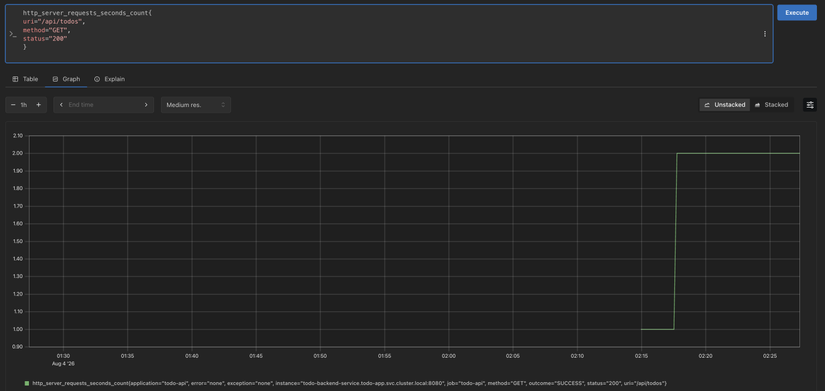825x391 pixels.
Task: Run the query with Execute button
Action: 797,13
